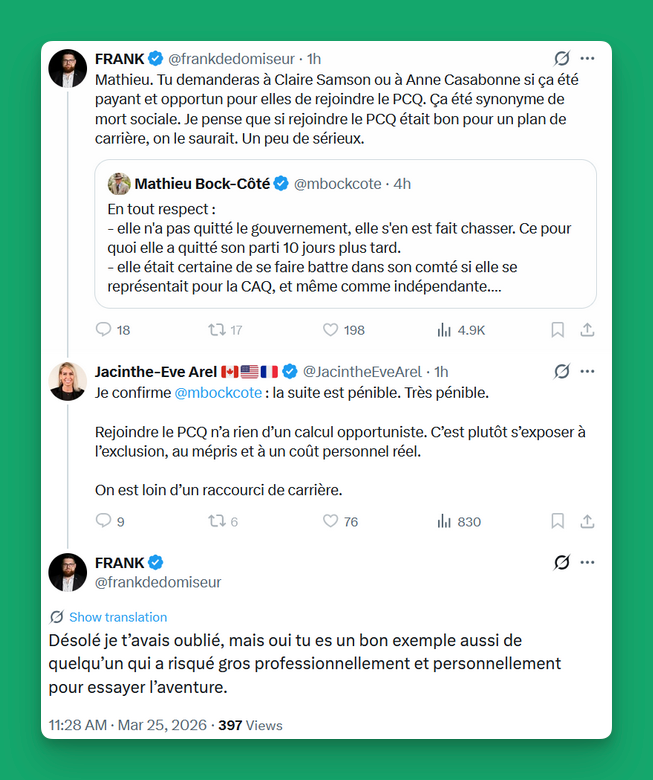Open the @mbockcote mention link
The height and width of the screenshot is (780, 653).
218,393
